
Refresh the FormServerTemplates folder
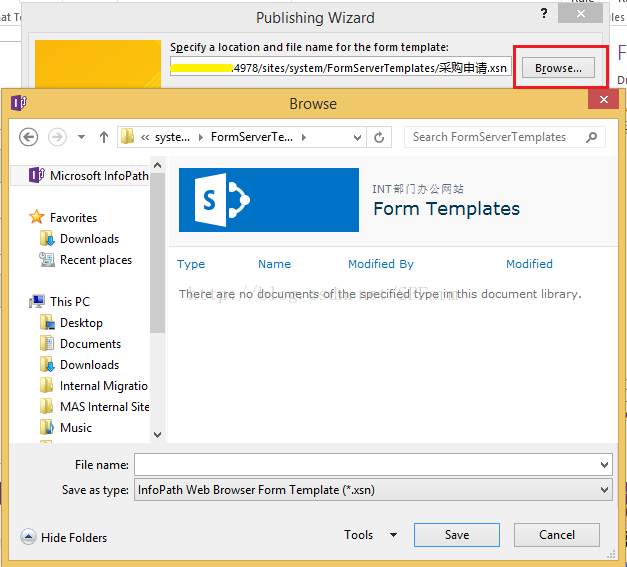[x=379, y=138]
